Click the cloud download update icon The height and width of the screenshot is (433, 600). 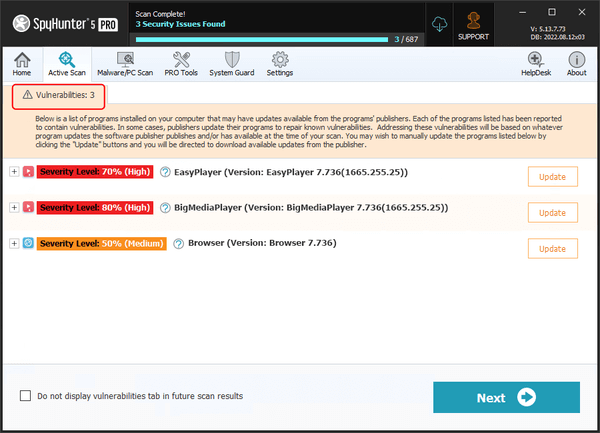coord(439,24)
